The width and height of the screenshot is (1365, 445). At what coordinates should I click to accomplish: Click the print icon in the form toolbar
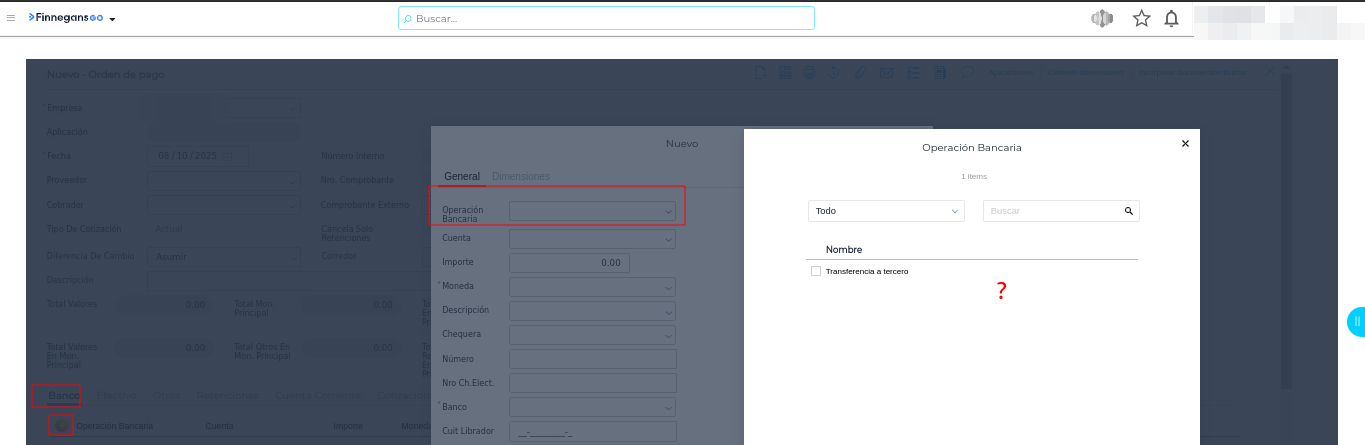(809, 73)
